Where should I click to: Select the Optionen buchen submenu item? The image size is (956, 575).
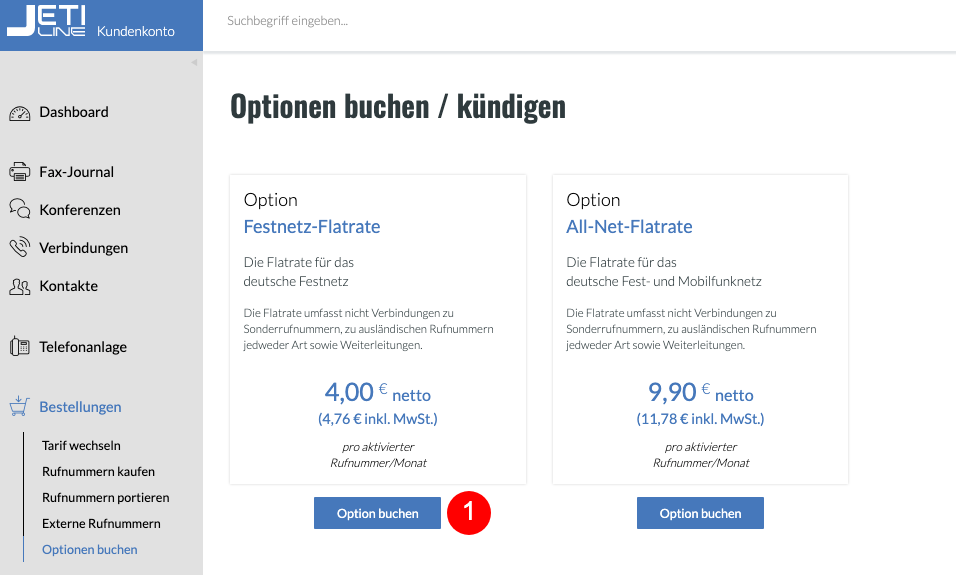click(x=90, y=549)
